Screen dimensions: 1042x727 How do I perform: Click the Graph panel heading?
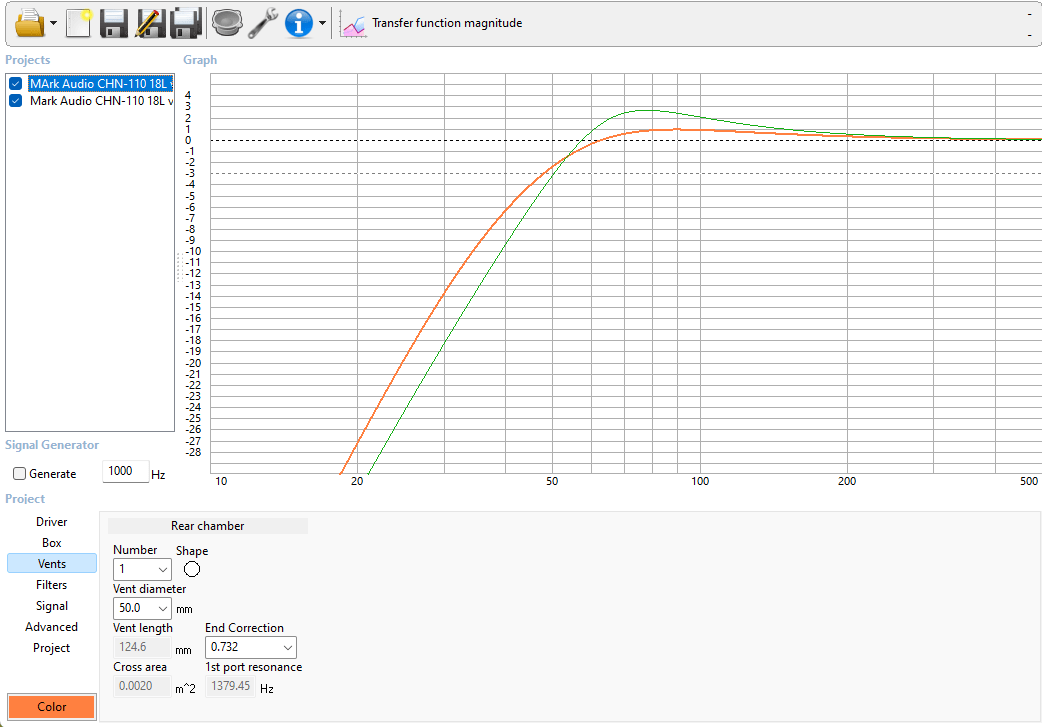click(x=200, y=60)
